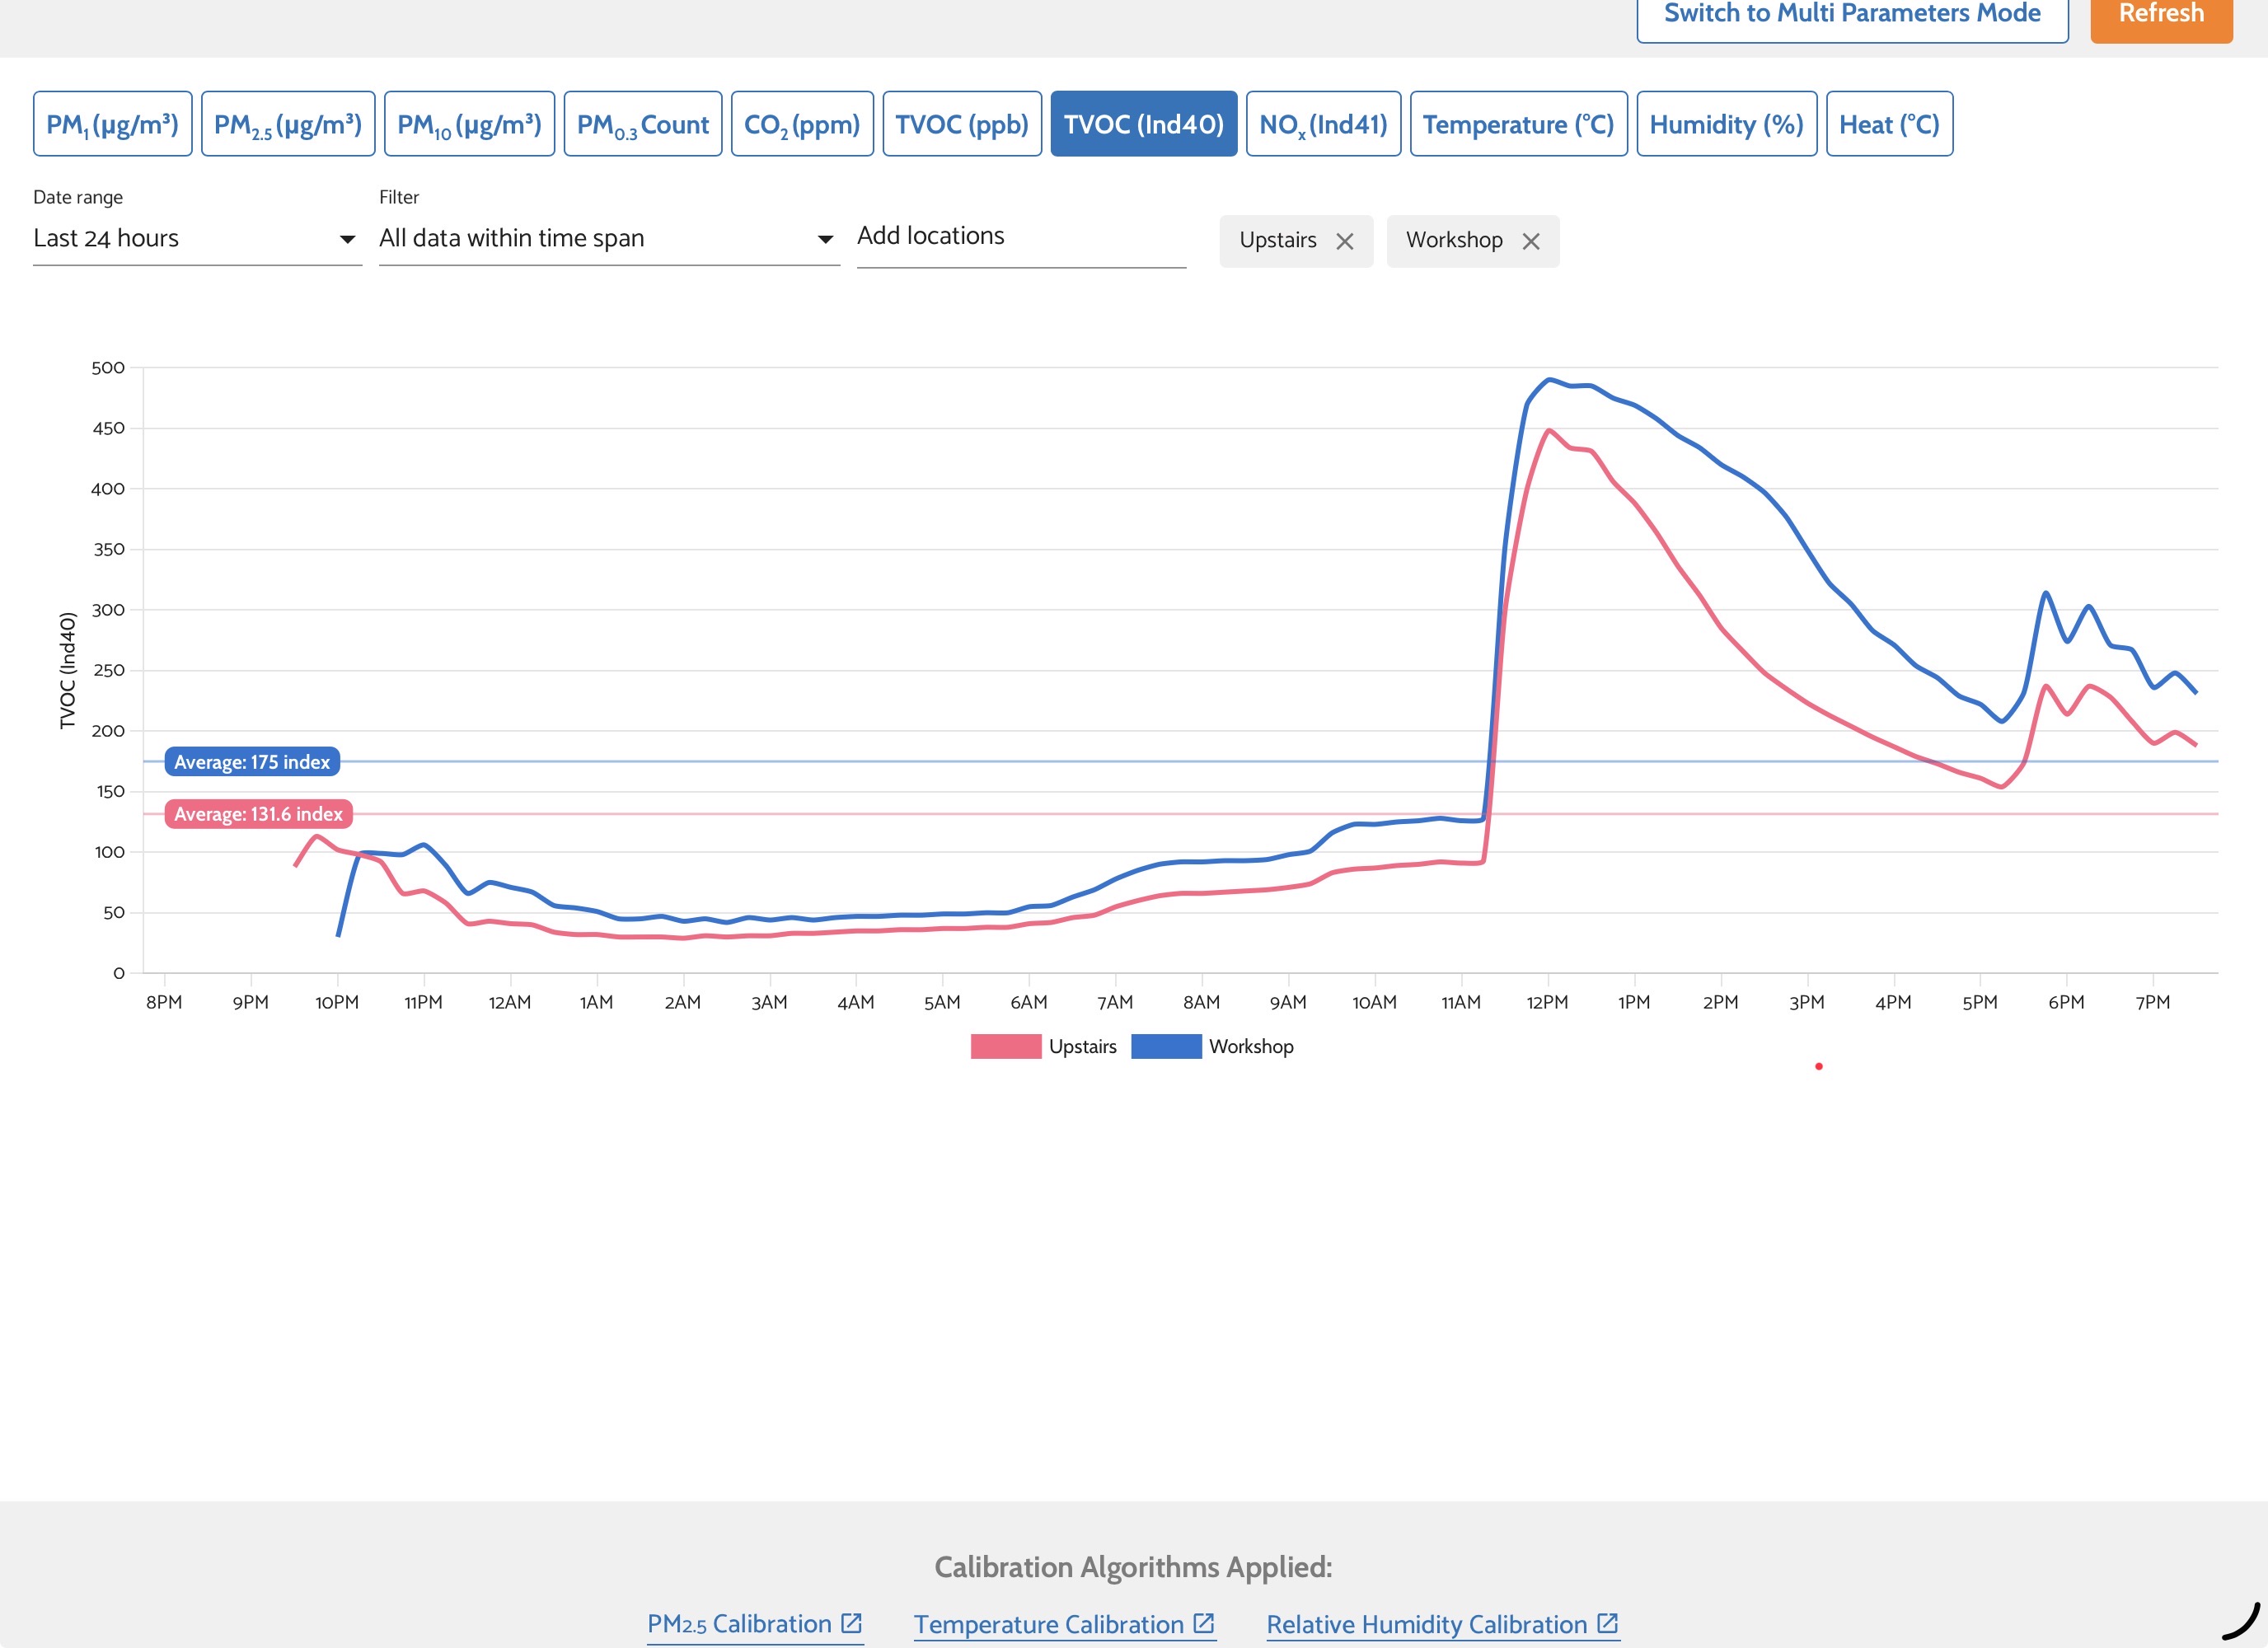Click the Average 175 index label

[x=252, y=761]
